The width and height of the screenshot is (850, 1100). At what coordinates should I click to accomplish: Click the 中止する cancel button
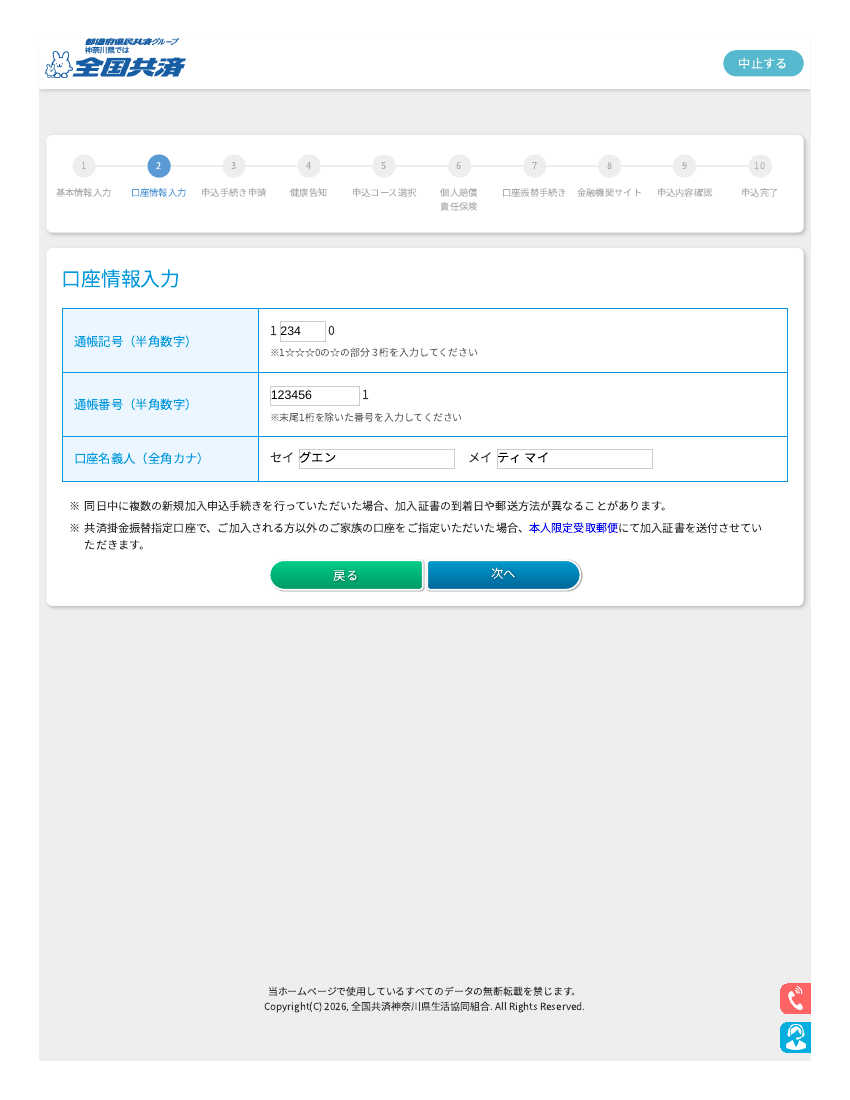point(763,63)
